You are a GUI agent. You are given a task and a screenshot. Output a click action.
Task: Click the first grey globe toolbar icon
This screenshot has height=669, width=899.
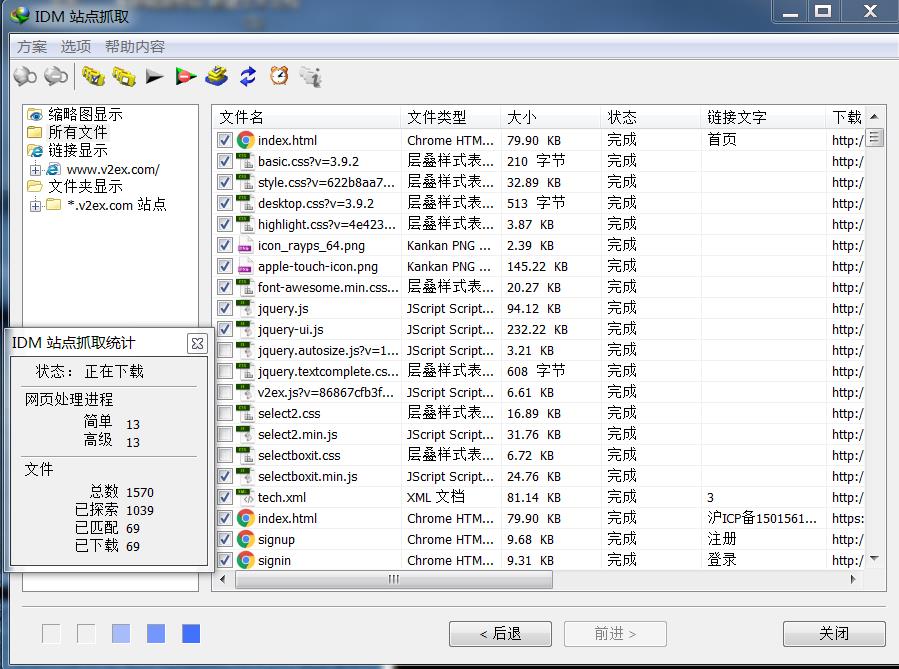25,76
